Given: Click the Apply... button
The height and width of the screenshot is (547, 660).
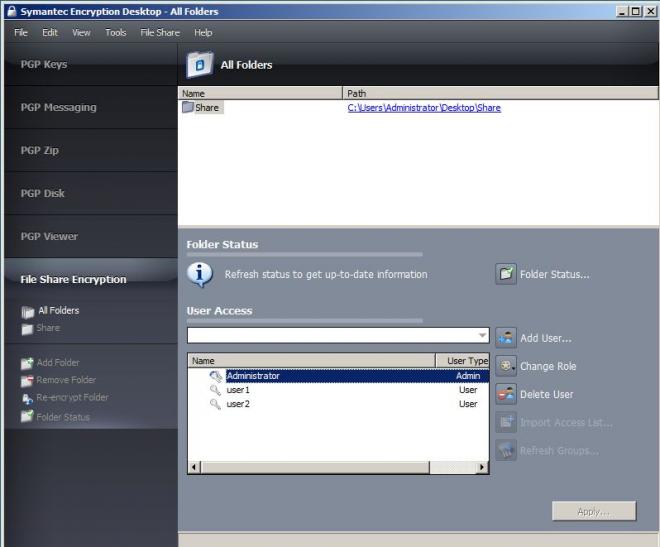Looking at the screenshot, I should pos(594,511).
